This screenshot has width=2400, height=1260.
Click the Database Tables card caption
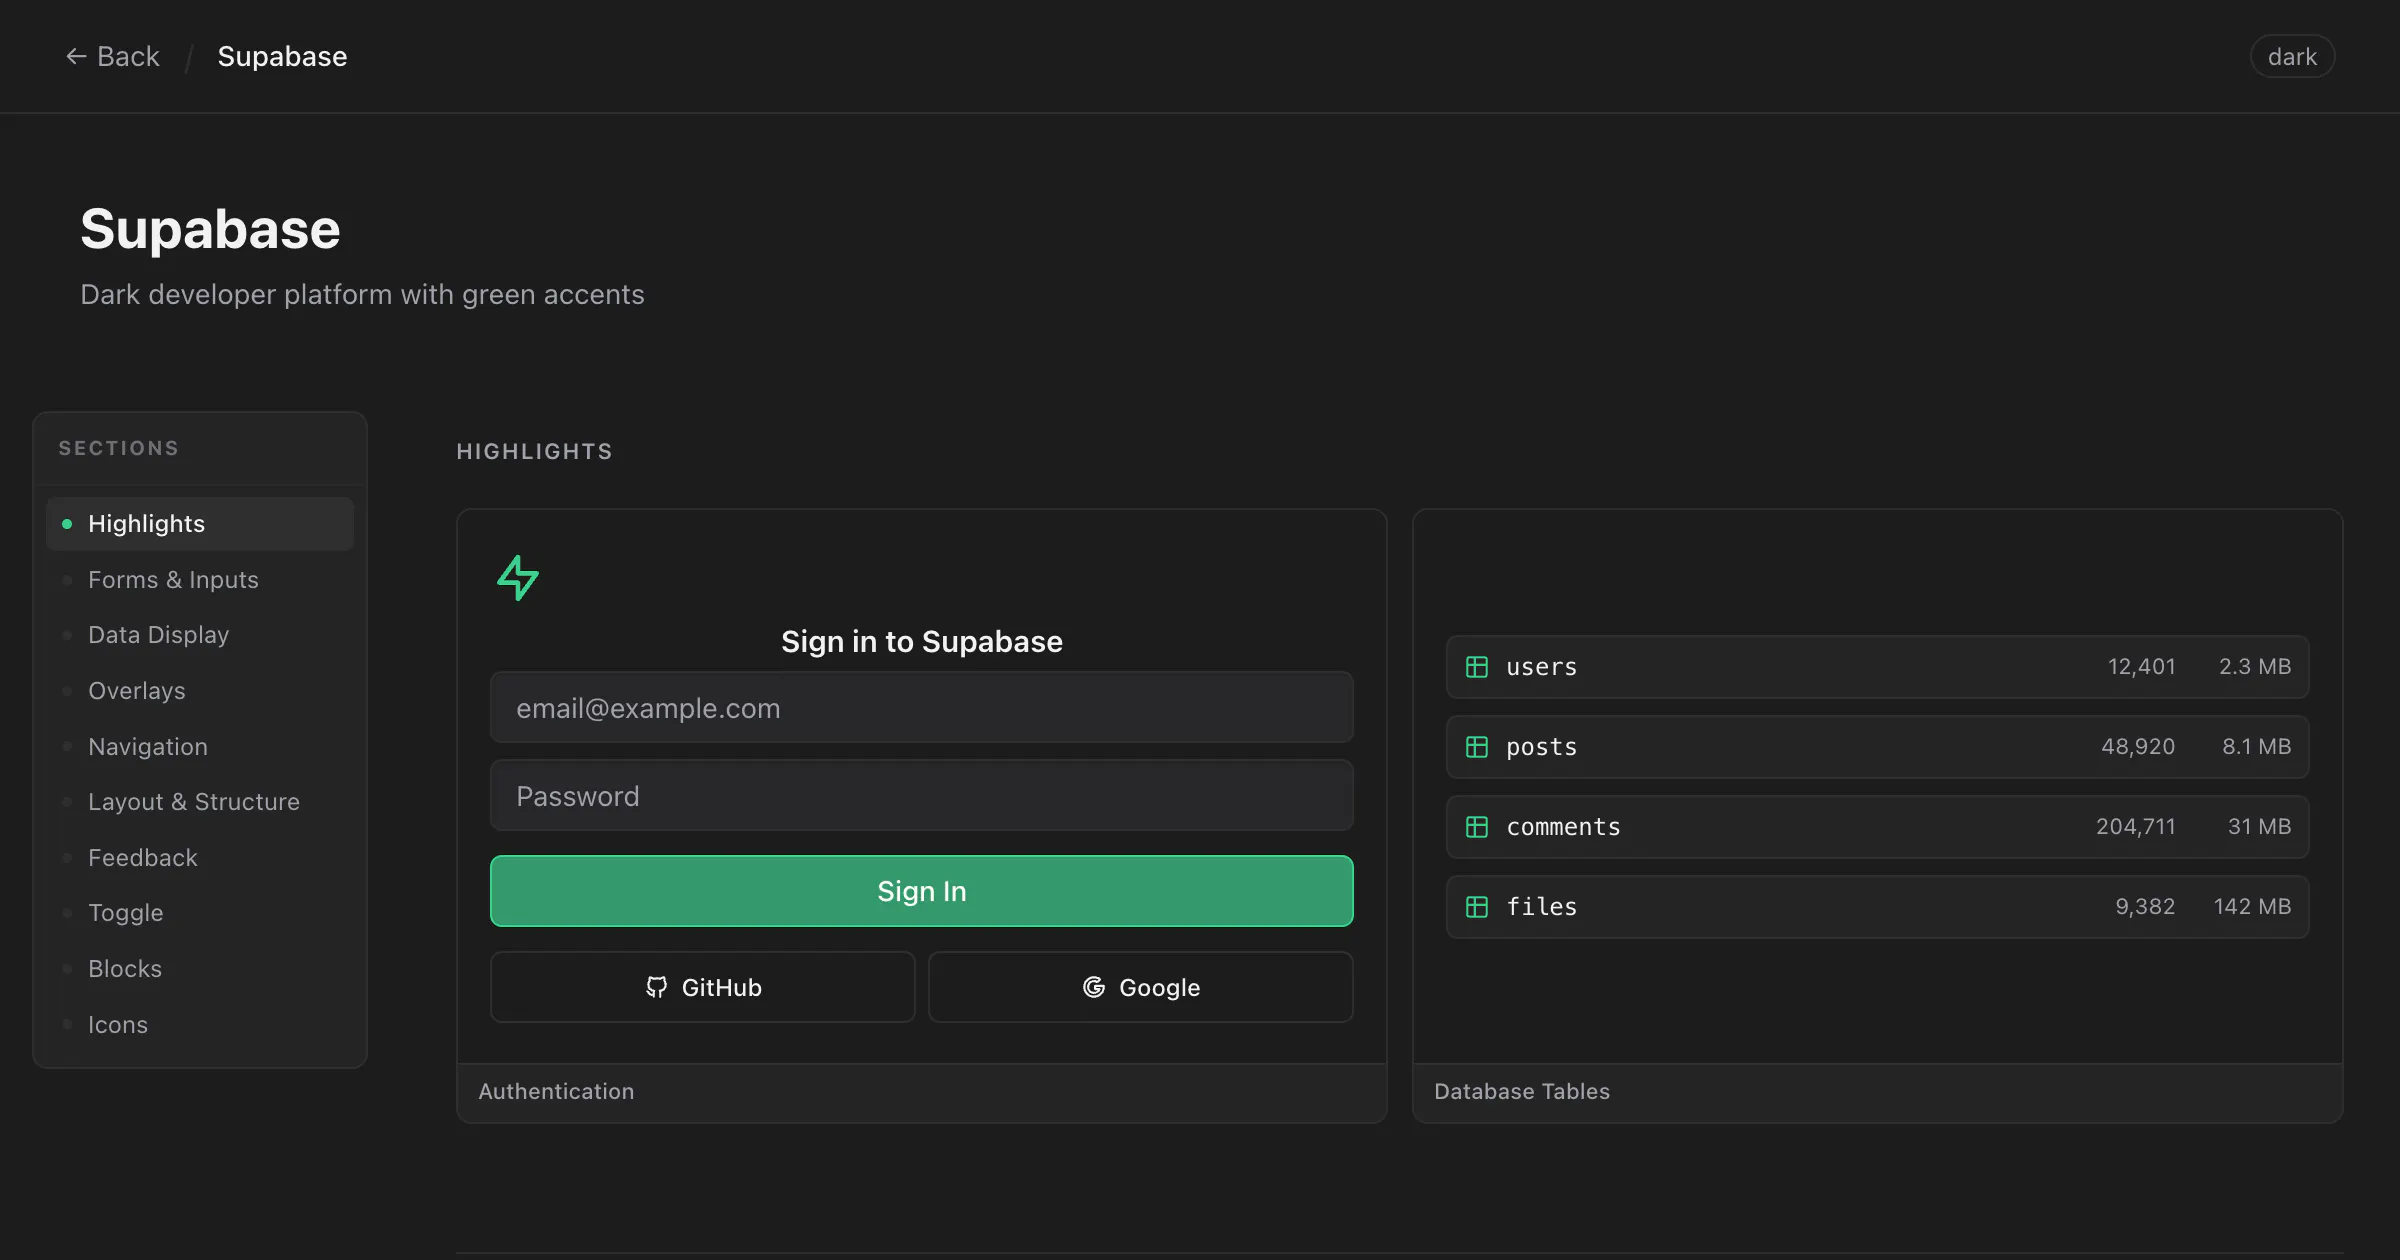(1522, 1092)
